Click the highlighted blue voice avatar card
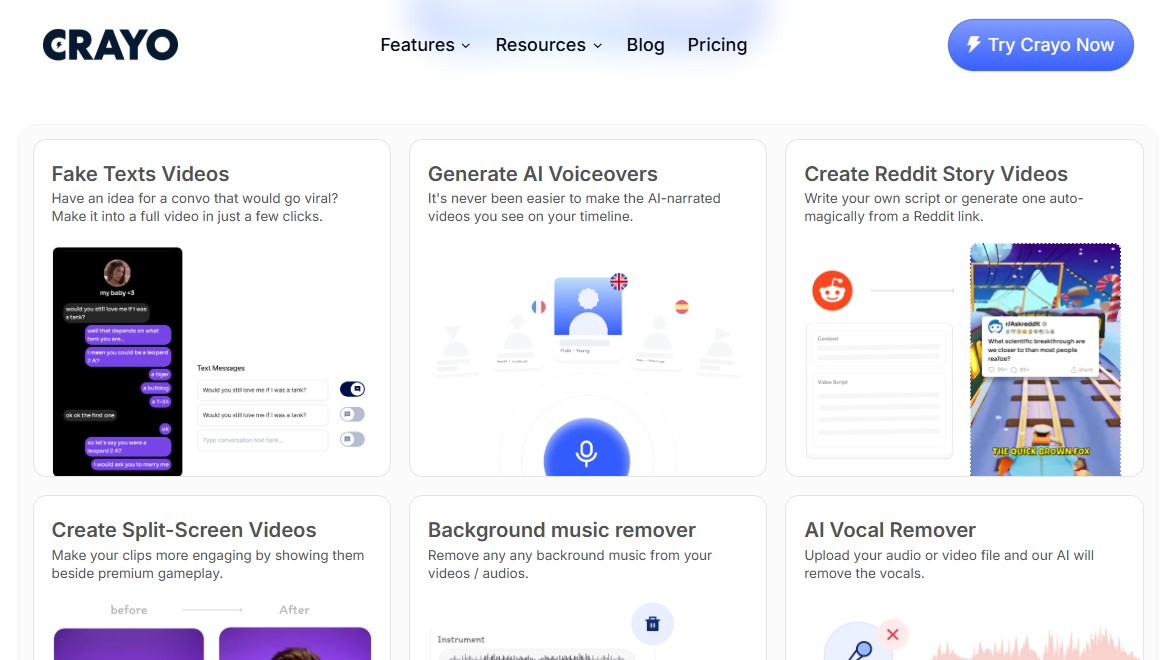 coord(588,306)
